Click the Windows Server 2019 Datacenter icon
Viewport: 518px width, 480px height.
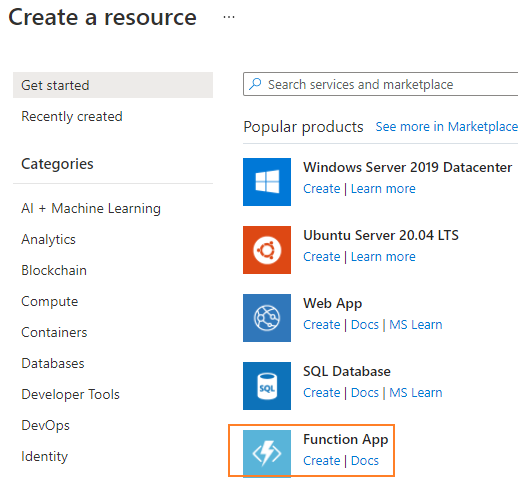click(267, 182)
